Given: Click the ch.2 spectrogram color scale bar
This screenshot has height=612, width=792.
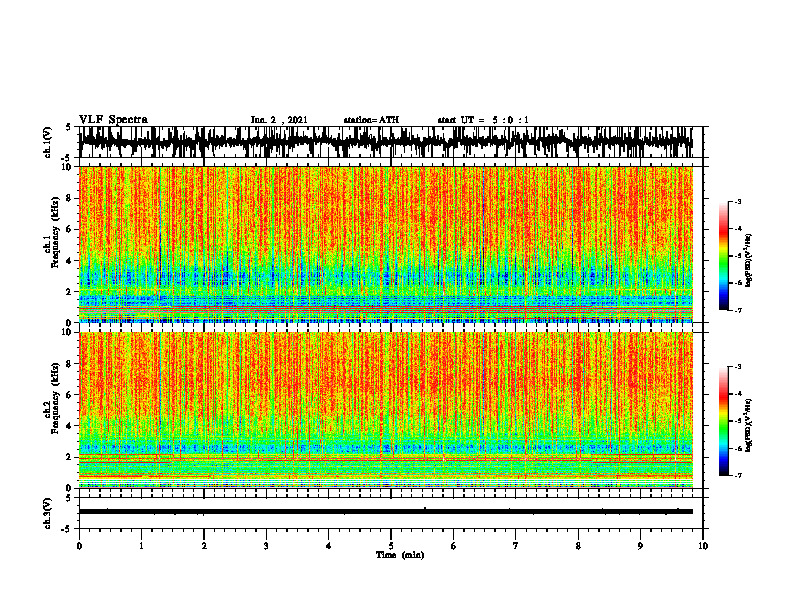Looking at the screenshot, I should click(x=723, y=421).
